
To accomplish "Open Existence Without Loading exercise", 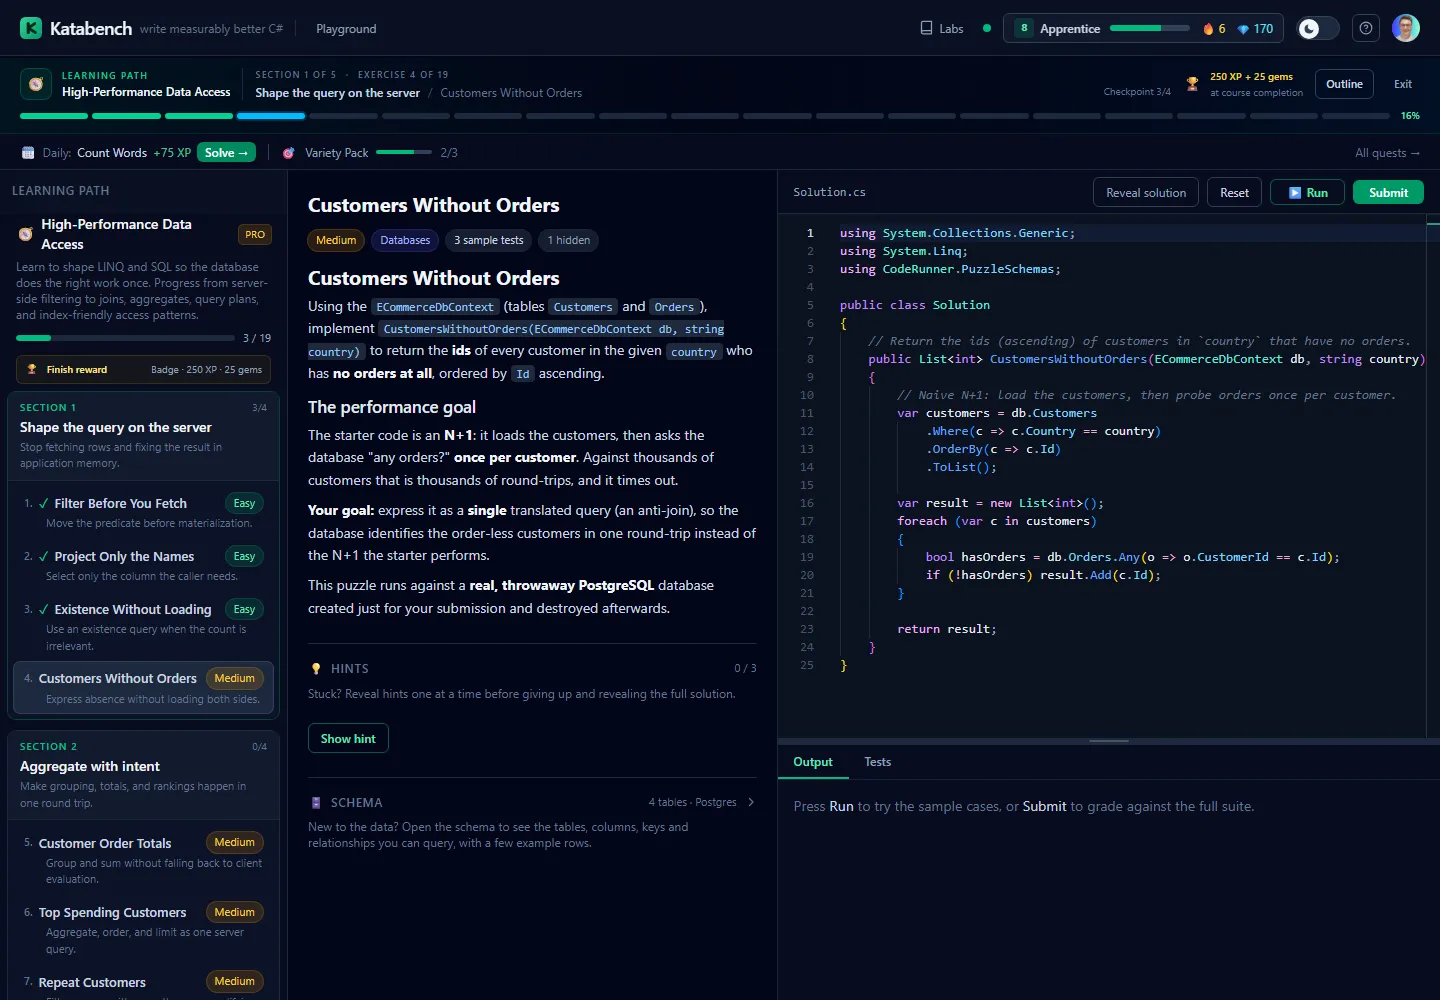I will 143,626.
